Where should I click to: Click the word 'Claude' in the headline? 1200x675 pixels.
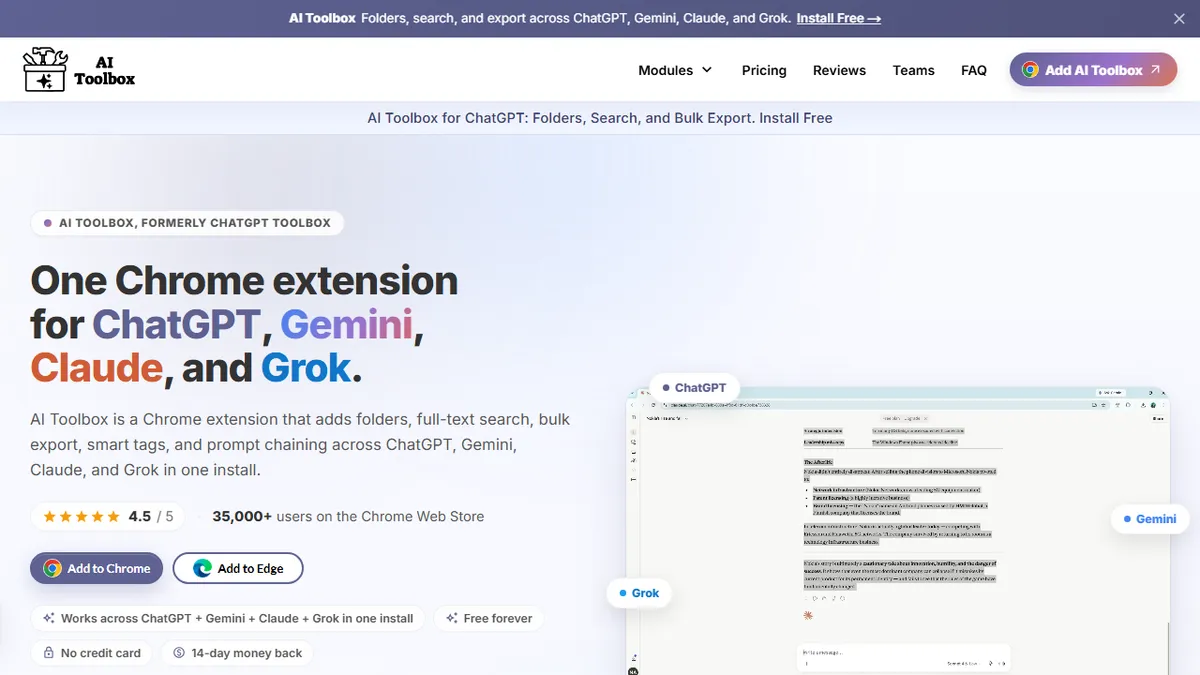pyautogui.click(x=97, y=368)
